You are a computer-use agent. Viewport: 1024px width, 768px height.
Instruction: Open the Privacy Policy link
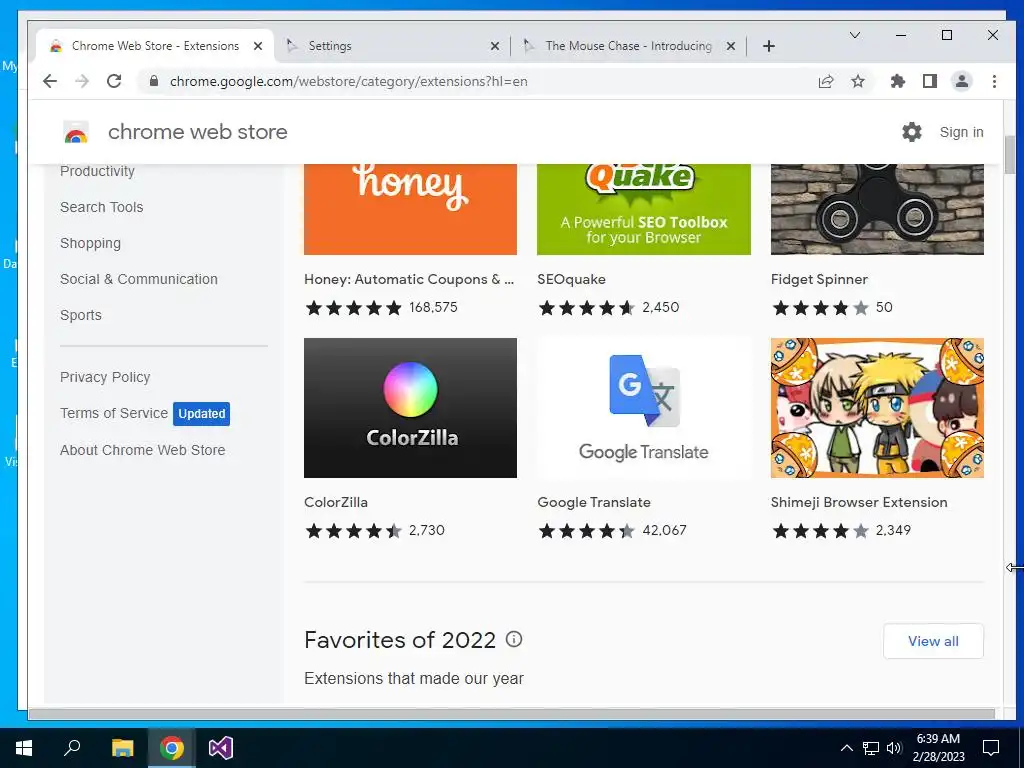pos(105,377)
